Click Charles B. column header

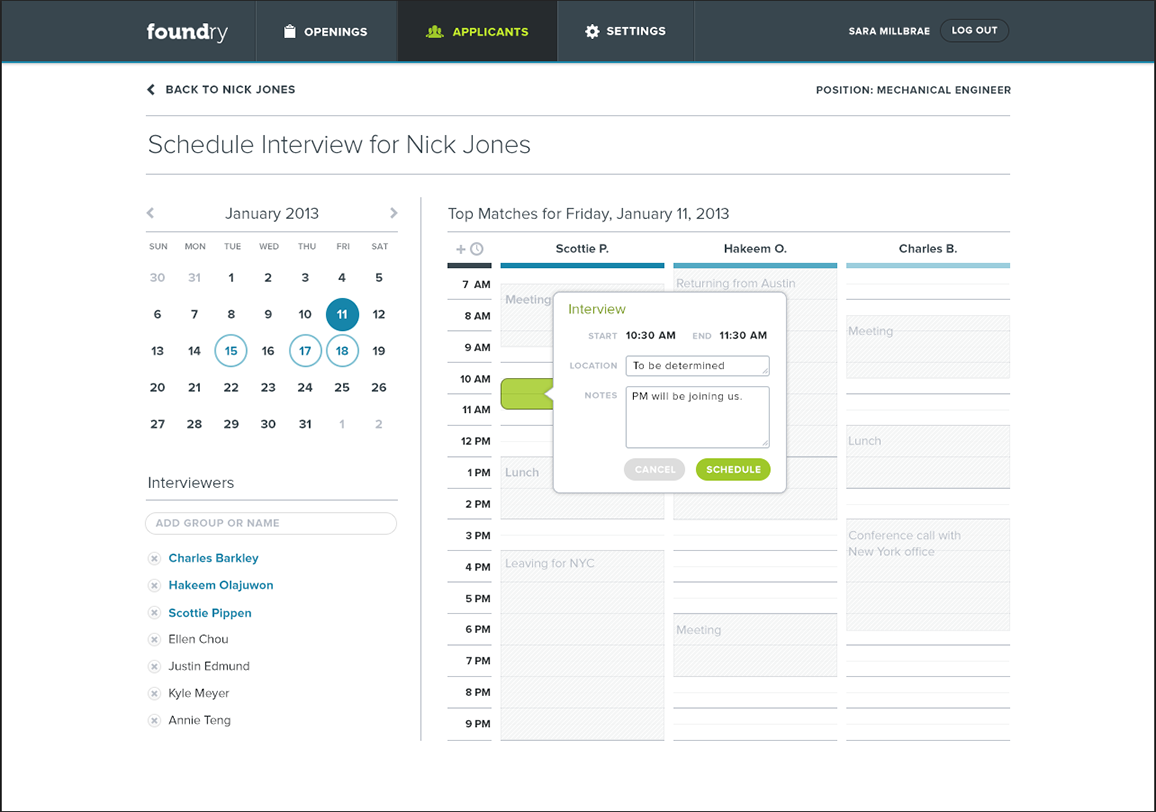coord(927,249)
